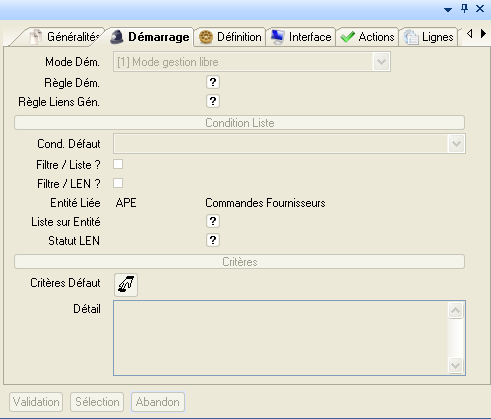Viewport: 491px width, 419px height.
Task: Click the question mark beside Règle Liens Gén.
Action: [213, 101]
